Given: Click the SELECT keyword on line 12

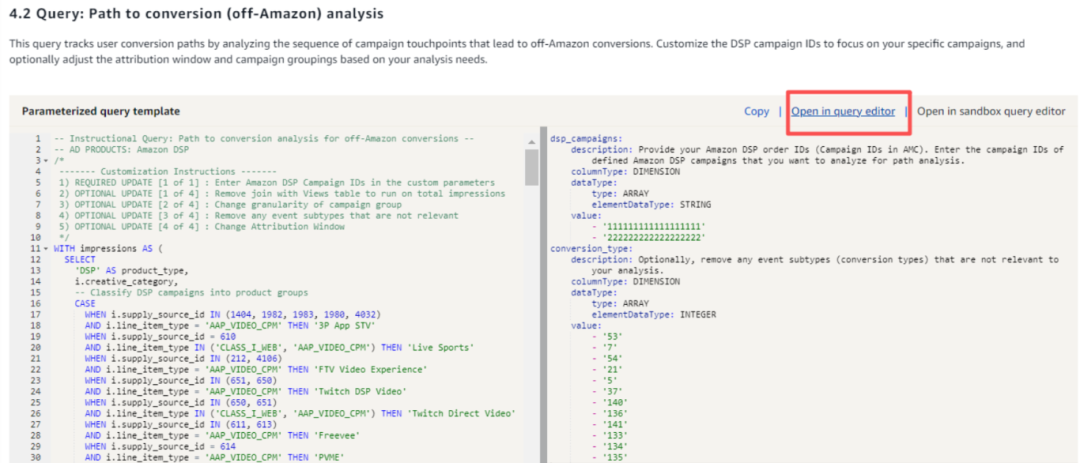Looking at the screenshot, I should pyautogui.click(x=81, y=260).
